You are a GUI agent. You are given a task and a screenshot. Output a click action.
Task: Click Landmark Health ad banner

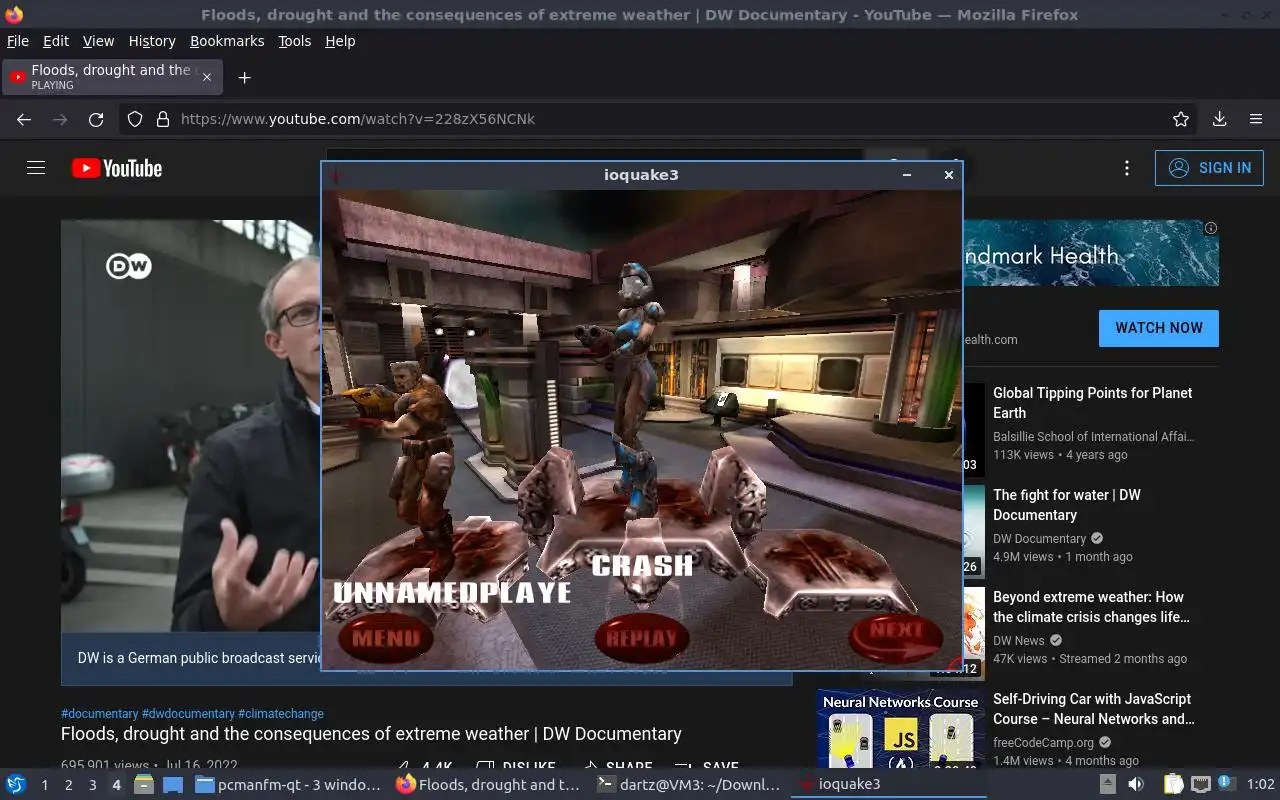(1090, 253)
